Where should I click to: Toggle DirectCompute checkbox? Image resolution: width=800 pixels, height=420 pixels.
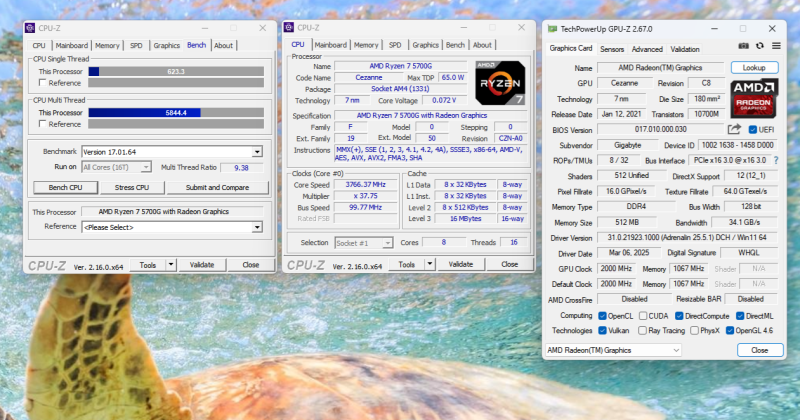point(679,316)
